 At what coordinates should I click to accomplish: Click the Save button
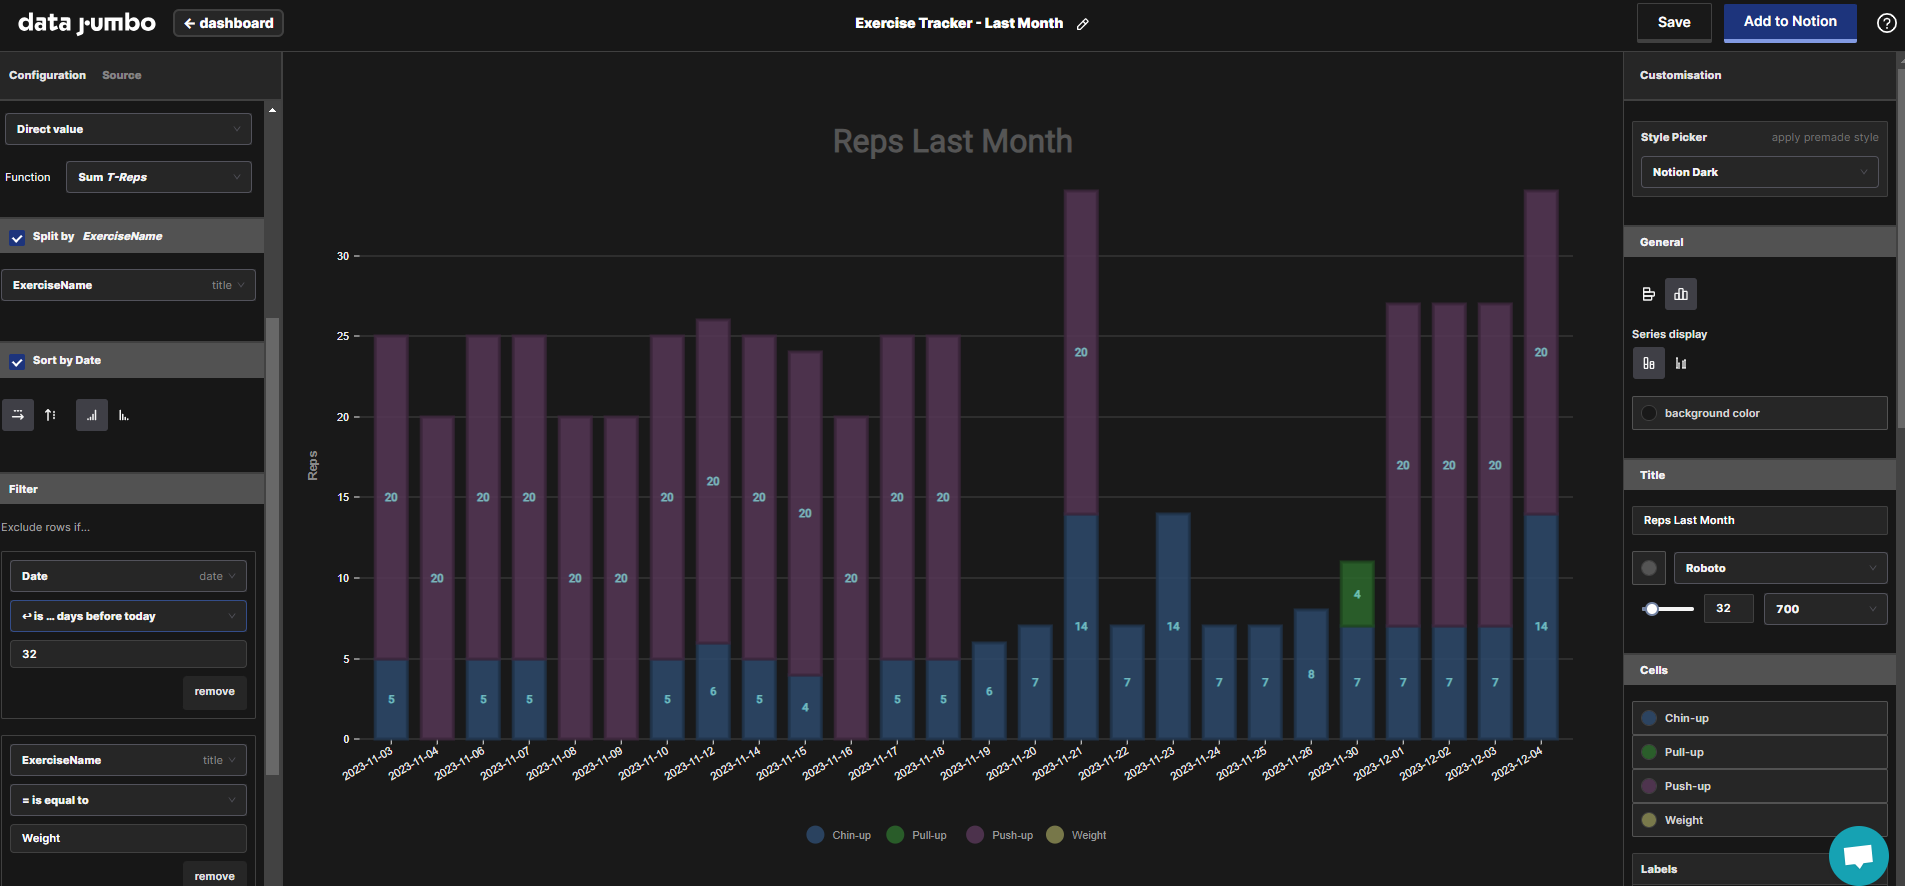coord(1673,22)
